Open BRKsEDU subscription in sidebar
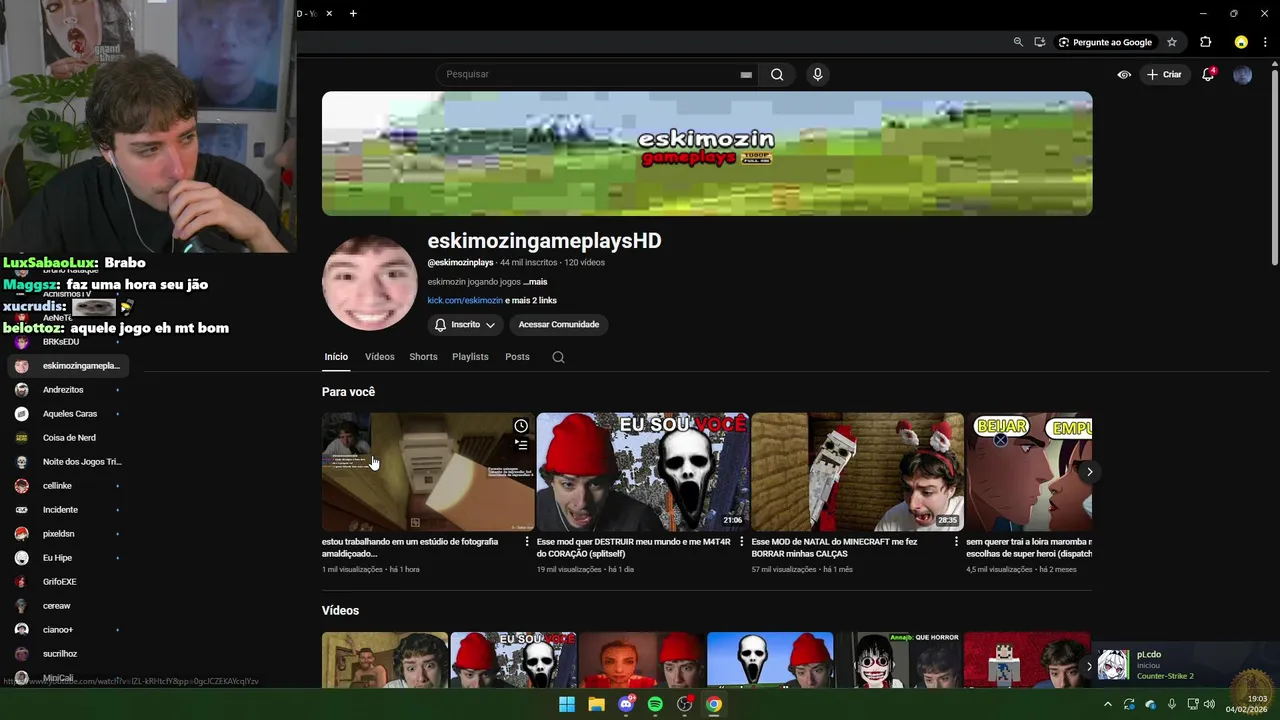The image size is (1280, 720). click(68, 342)
